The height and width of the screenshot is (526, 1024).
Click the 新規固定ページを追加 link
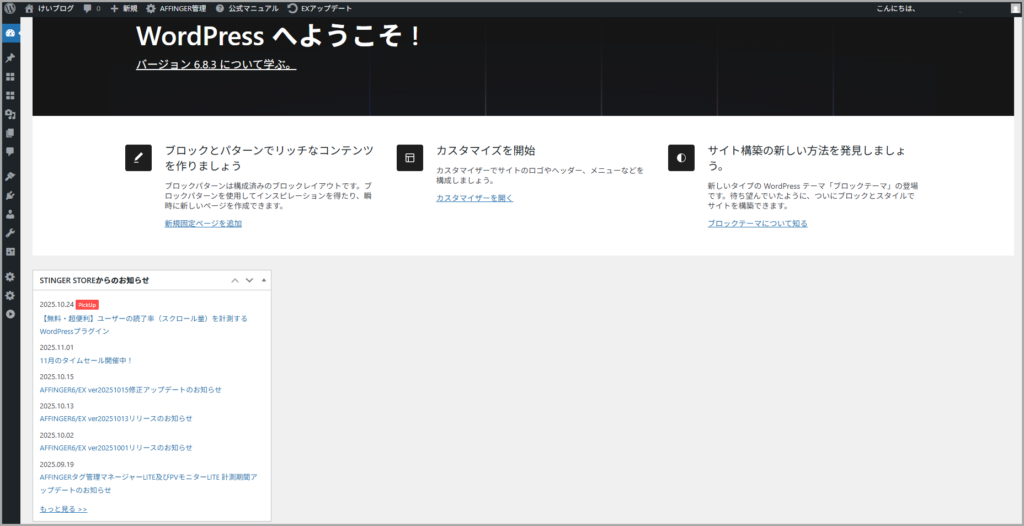point(203,223)
